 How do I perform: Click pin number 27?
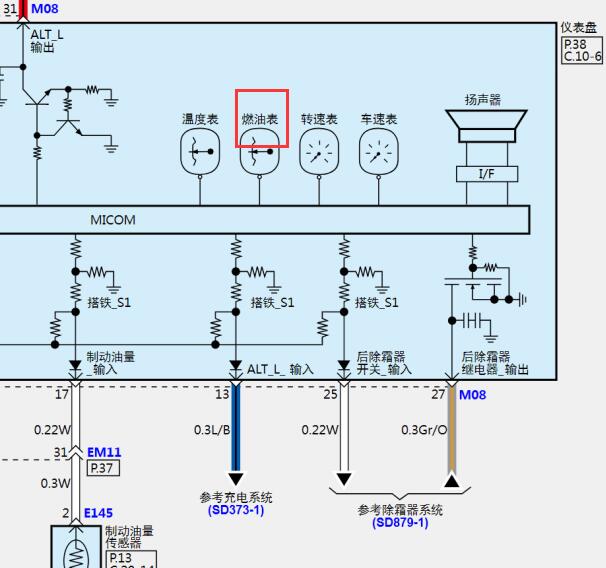[x=438, y=395]
